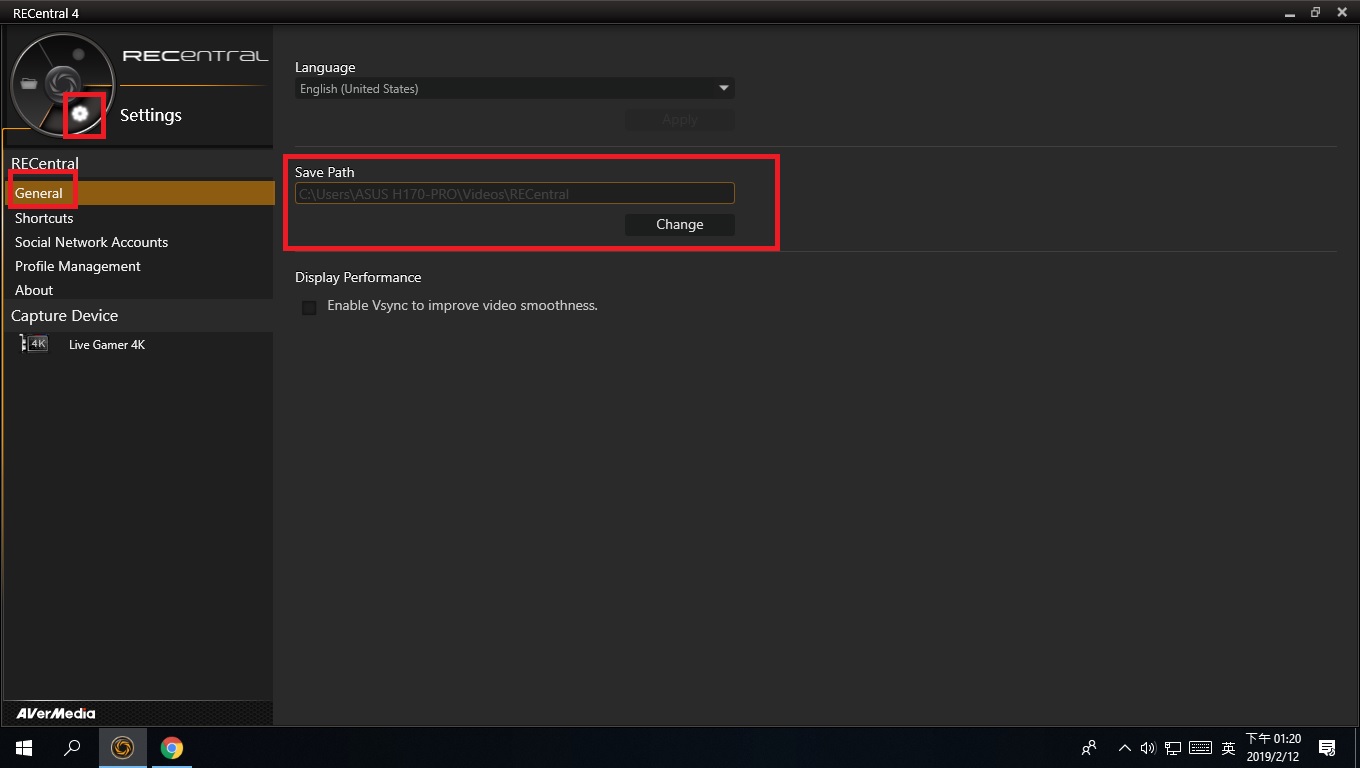Show hidden system tray icons
Image resolution: width=1360 pixels, height=768 pixels.
(1124, 748)
